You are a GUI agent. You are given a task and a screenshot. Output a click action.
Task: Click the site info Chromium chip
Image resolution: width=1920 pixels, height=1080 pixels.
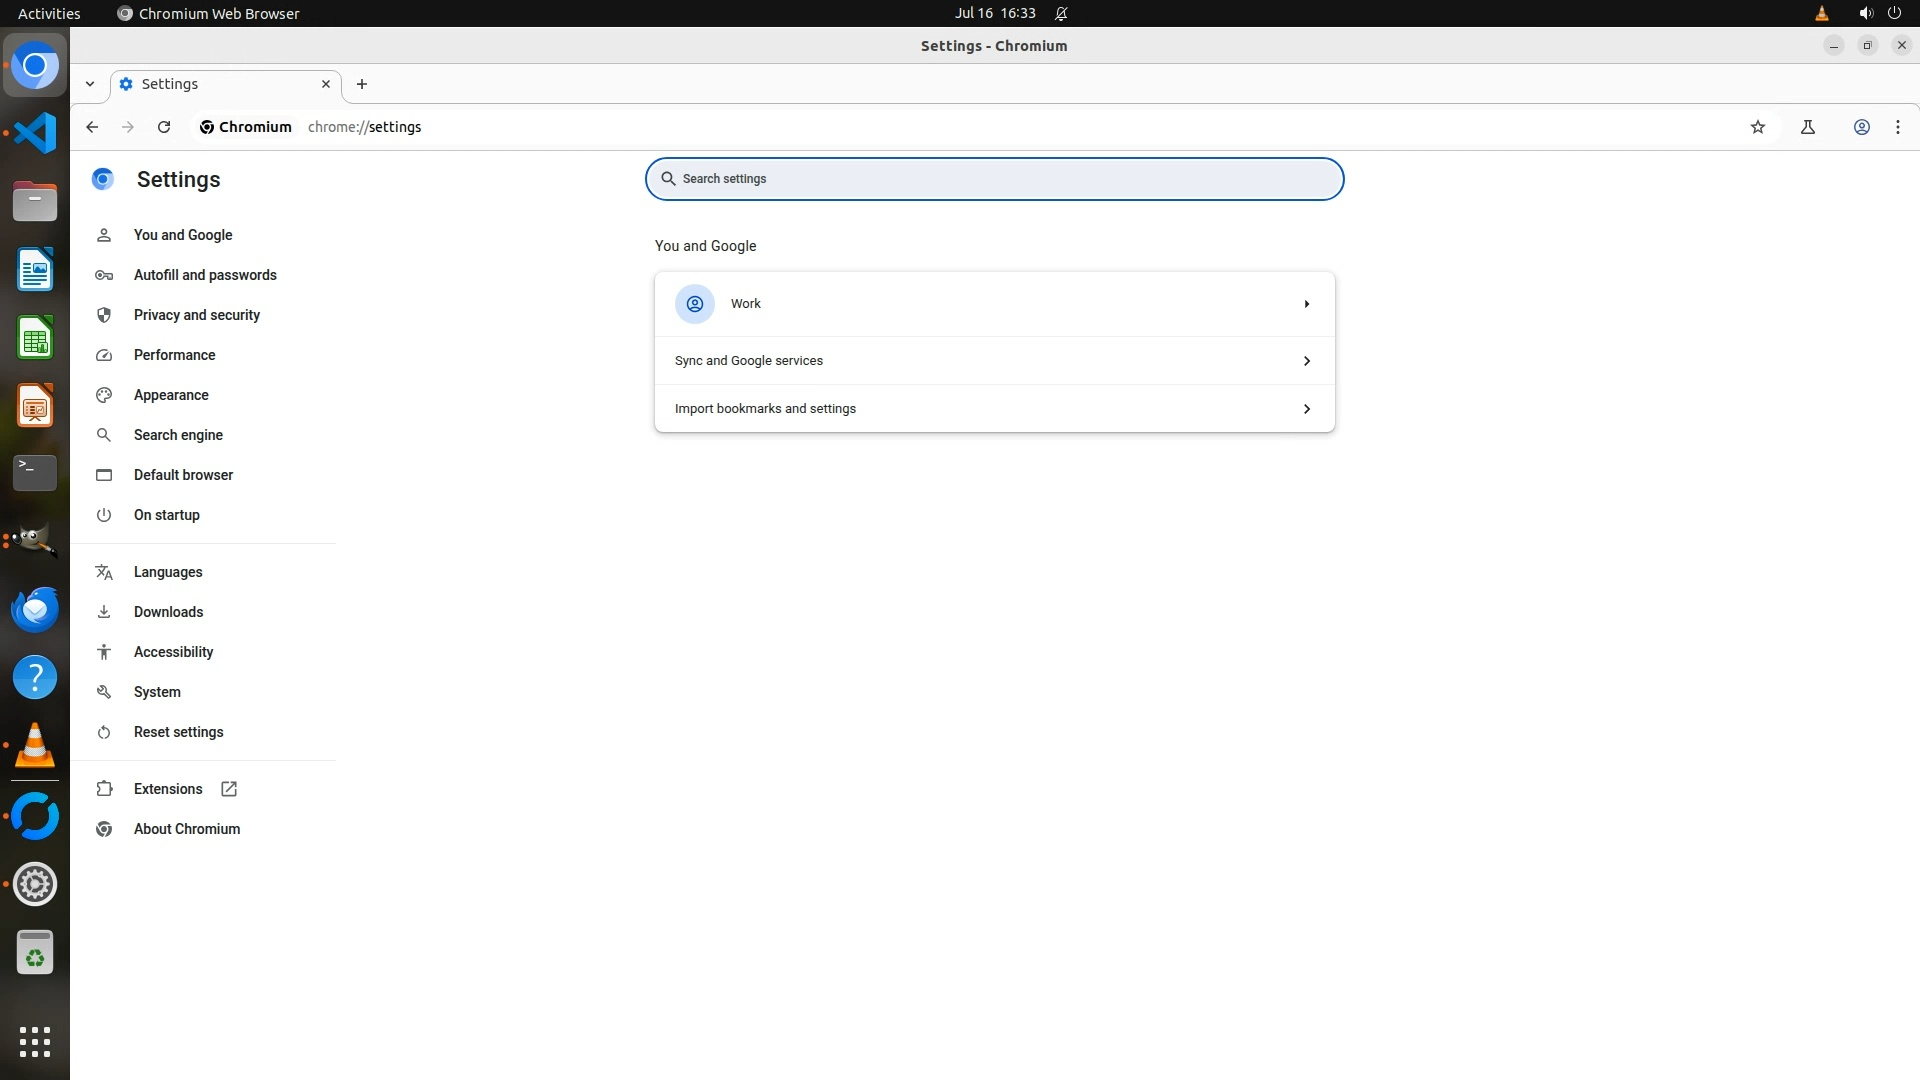pos(246,127)
